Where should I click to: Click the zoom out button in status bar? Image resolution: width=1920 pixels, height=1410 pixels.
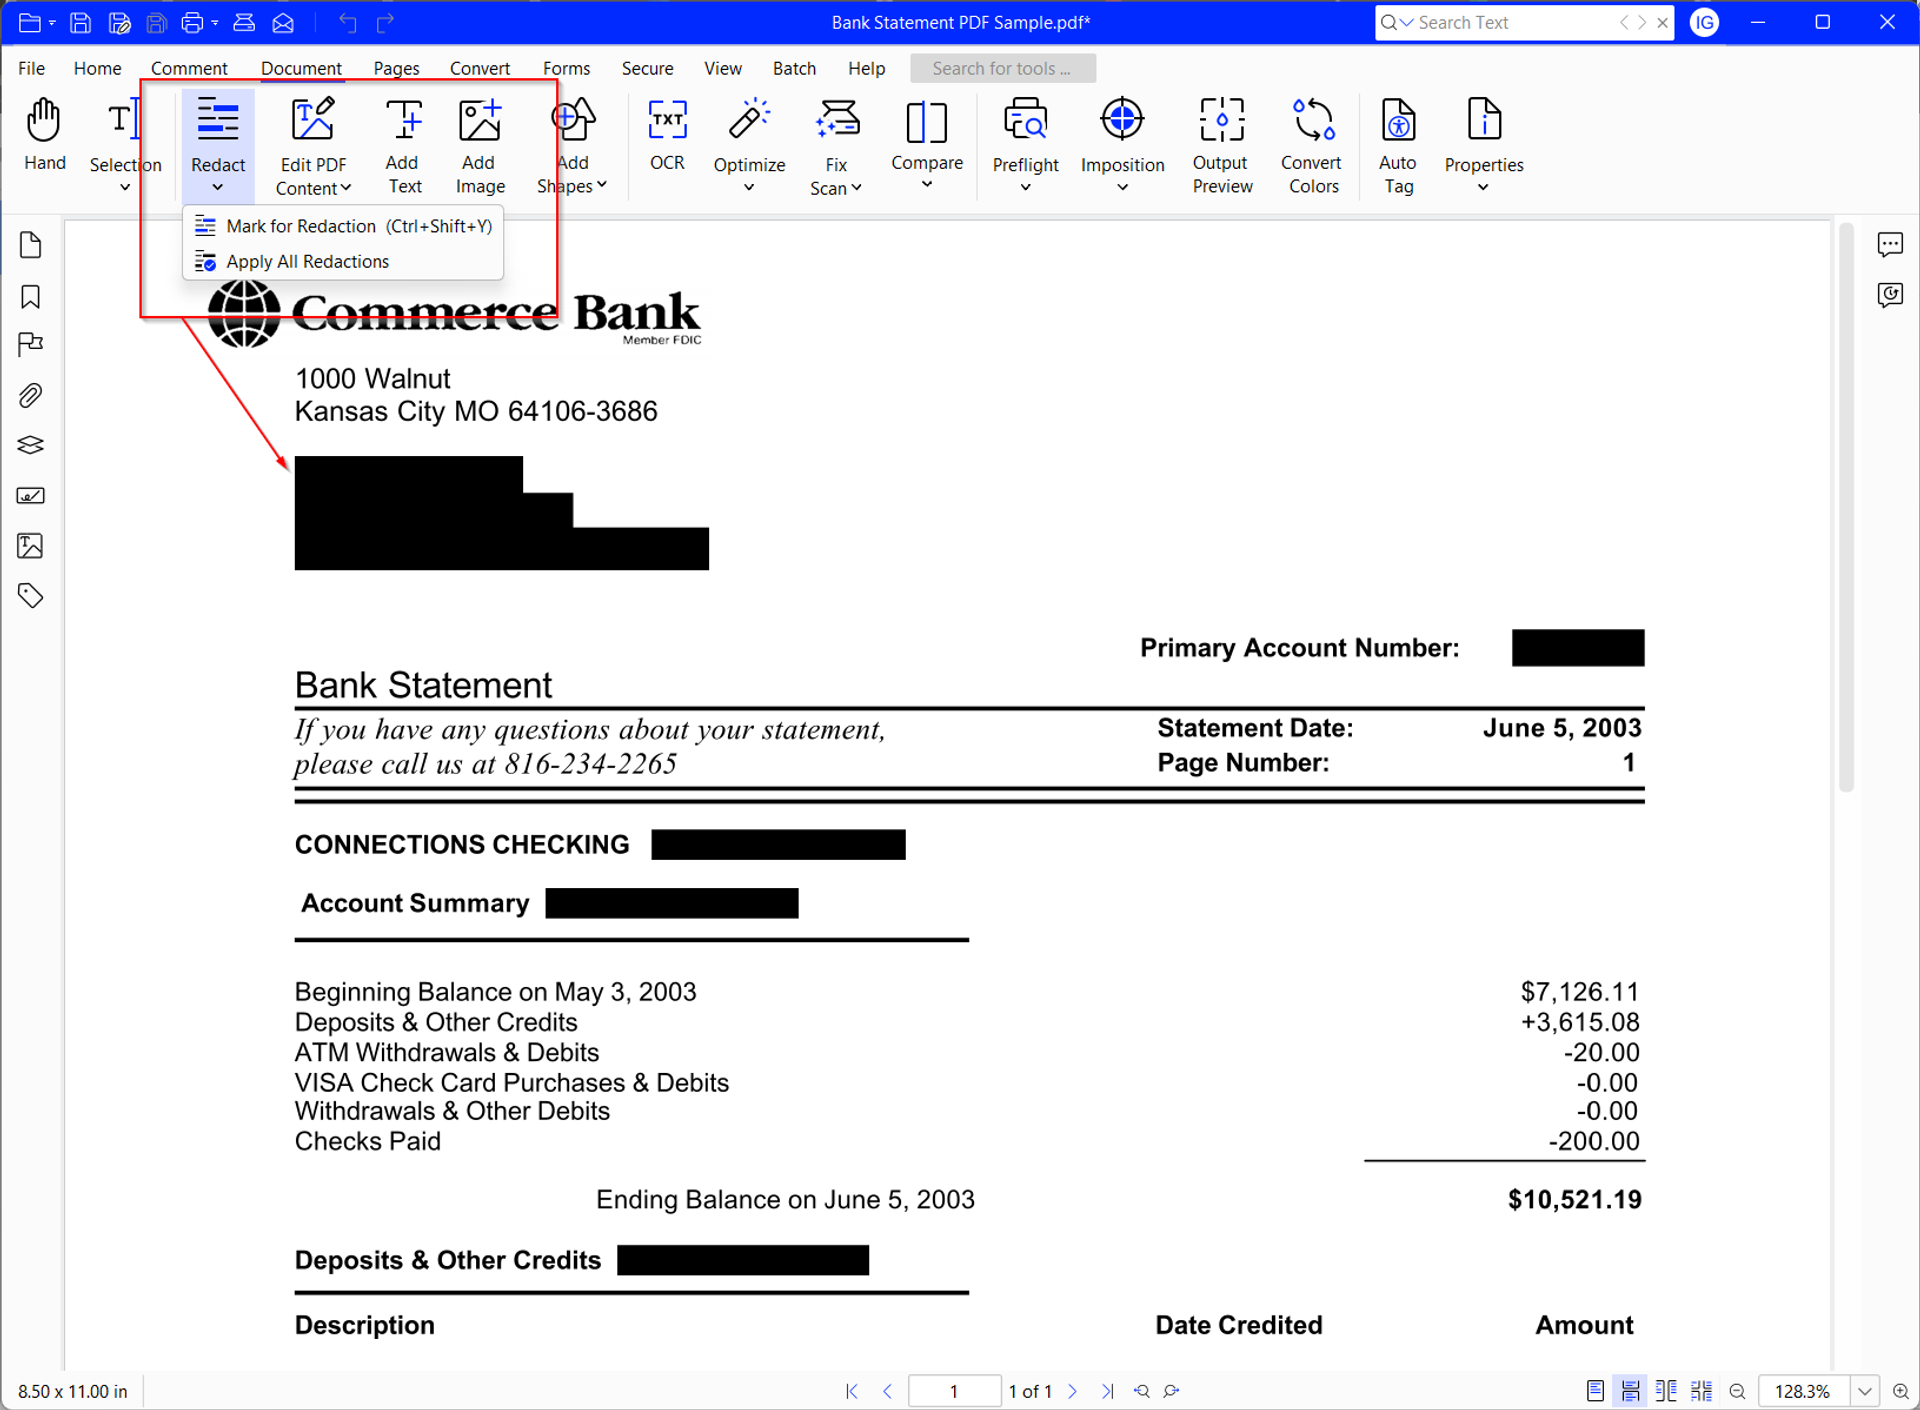[1737, 1391]
